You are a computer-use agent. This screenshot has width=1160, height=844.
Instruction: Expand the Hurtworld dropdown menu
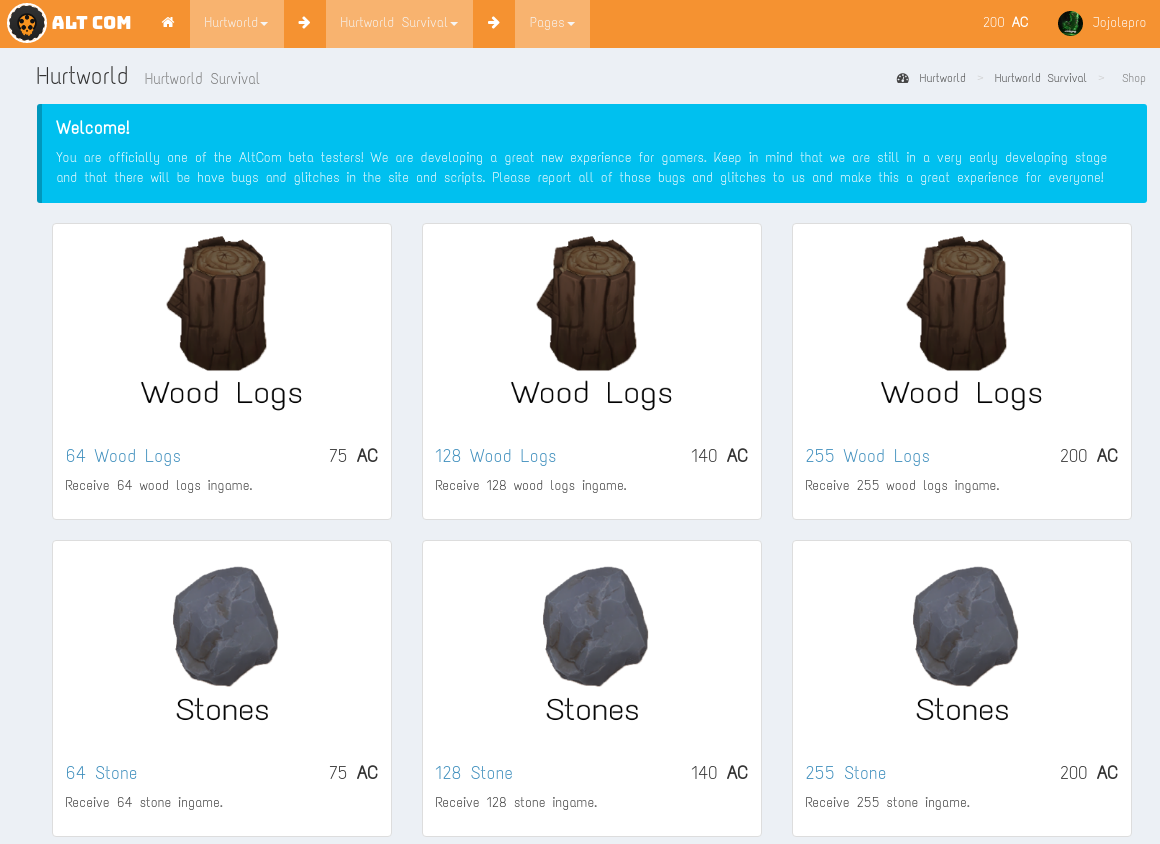tap(236, 23)
